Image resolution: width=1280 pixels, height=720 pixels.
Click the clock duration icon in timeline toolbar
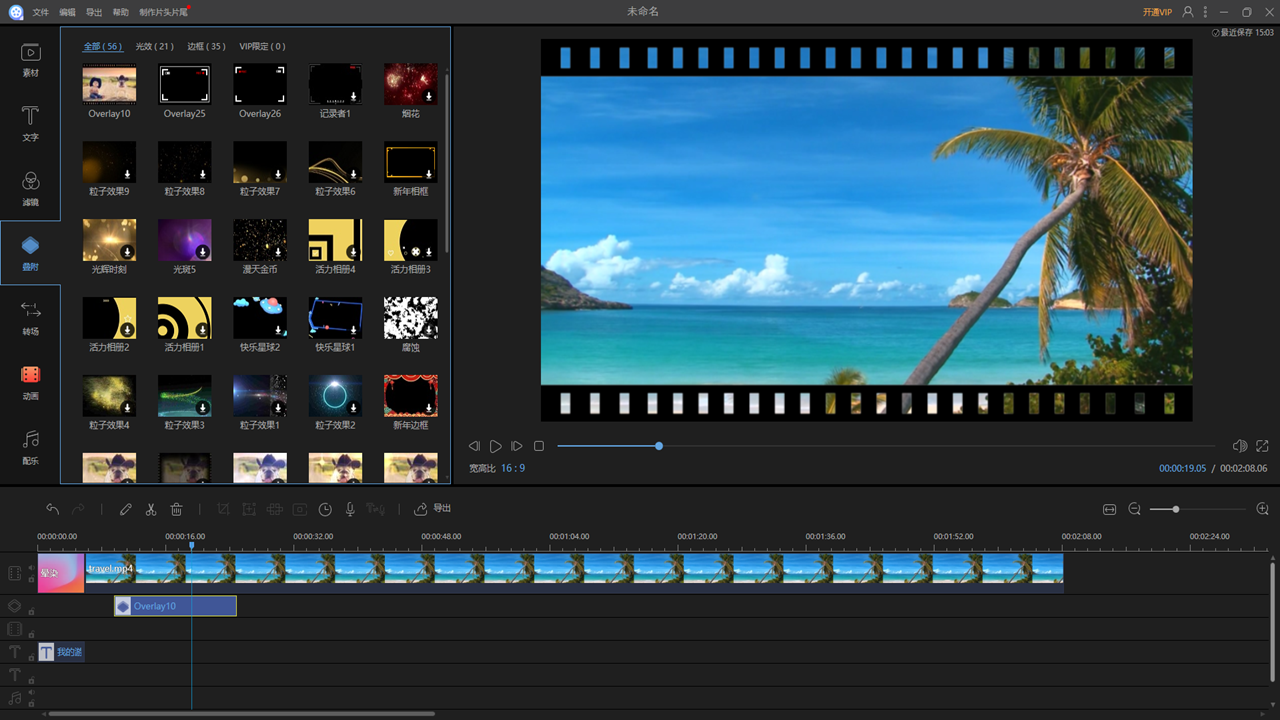tap(325, 509)
